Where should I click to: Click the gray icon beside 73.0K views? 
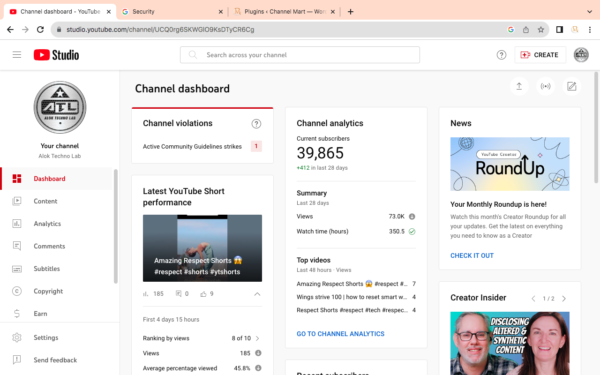[412, 217]
